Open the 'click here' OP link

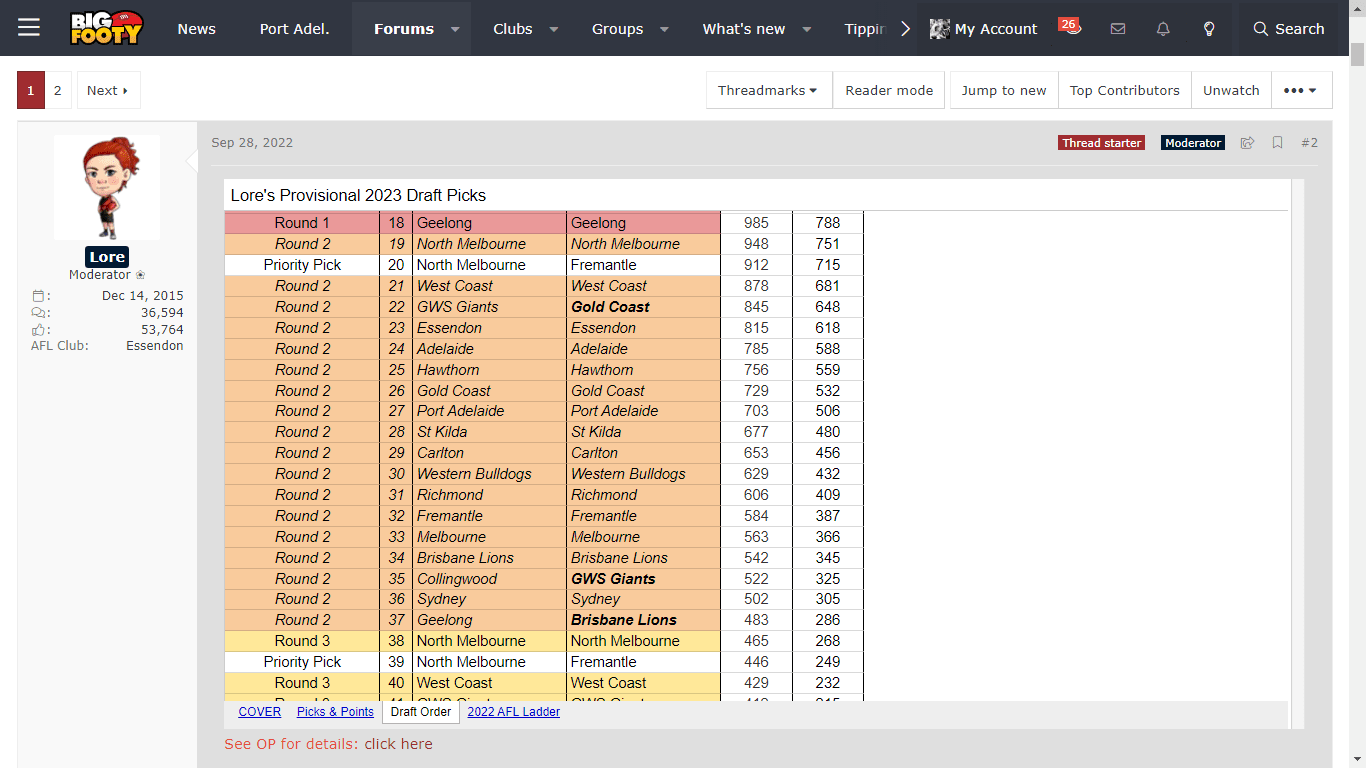[x=399, y=744]
